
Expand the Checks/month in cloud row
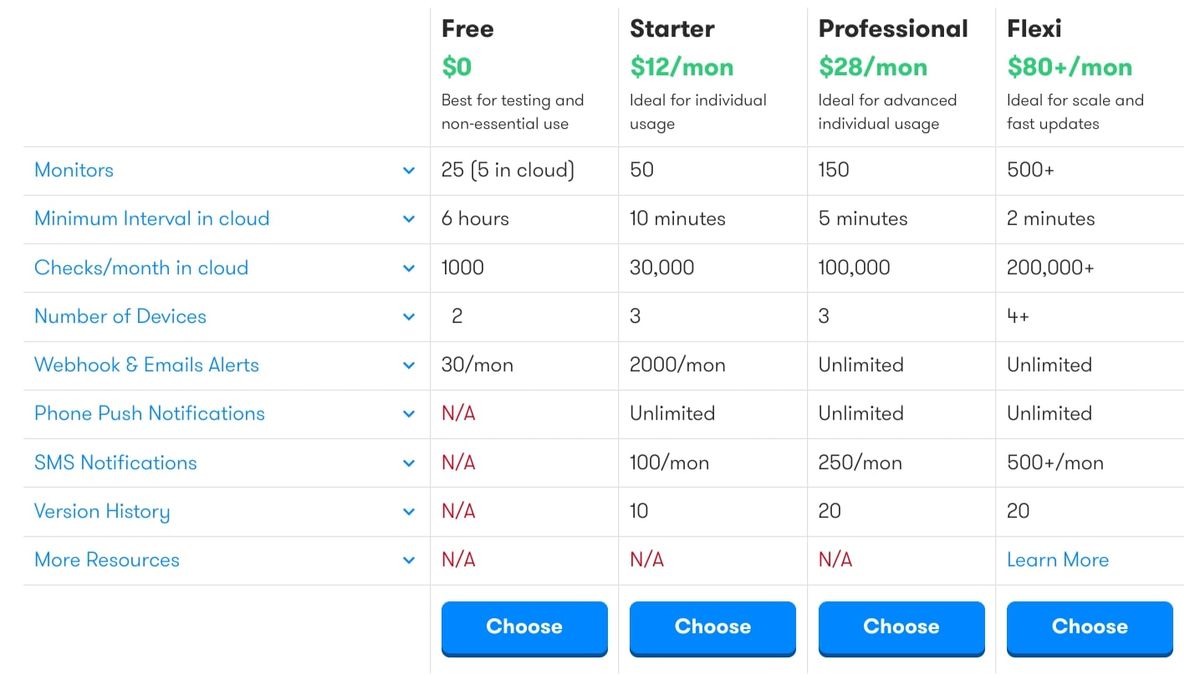409,268
